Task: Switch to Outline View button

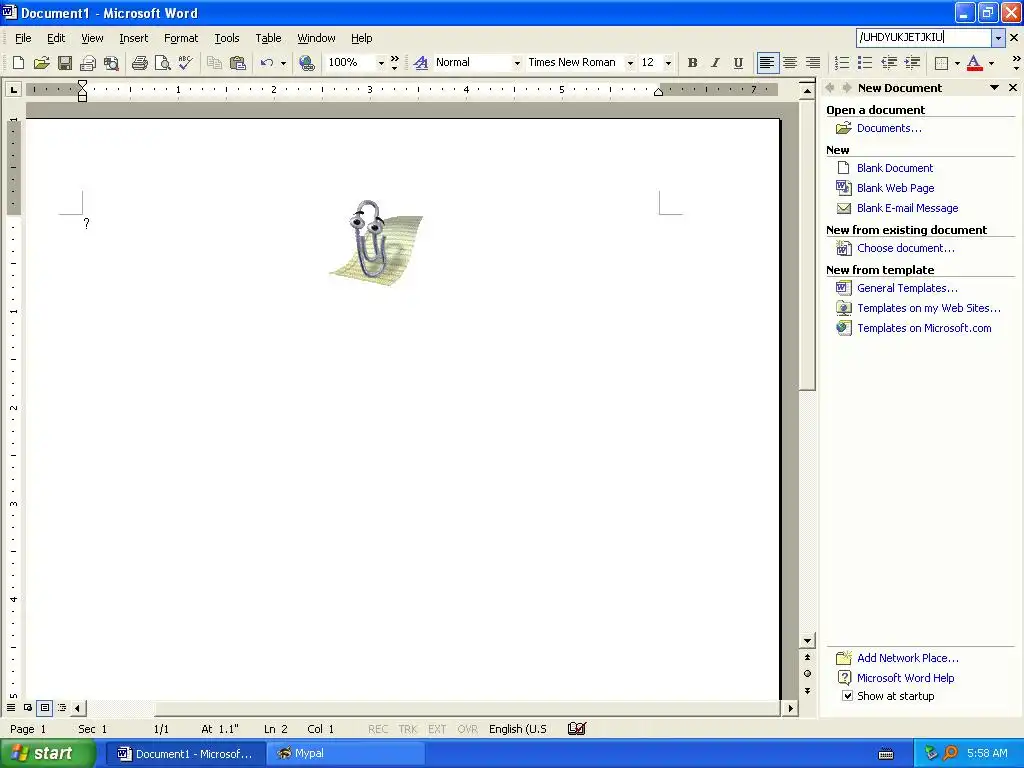Action: click(62, 707)
